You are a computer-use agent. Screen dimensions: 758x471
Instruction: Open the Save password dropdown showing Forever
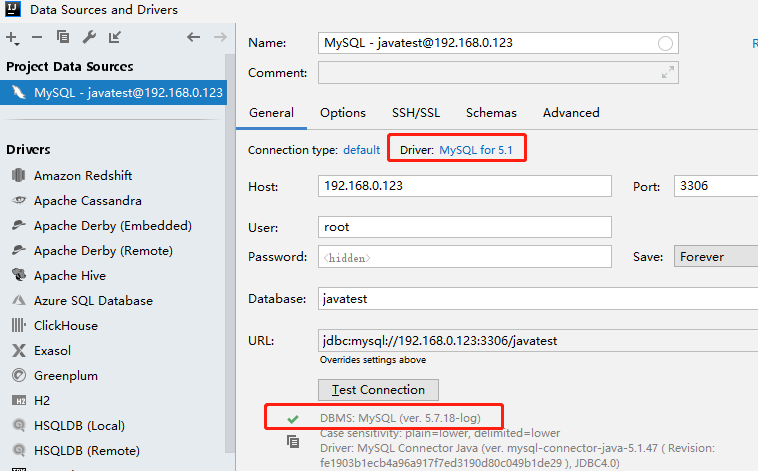pyautogui.click(x=716, y=256)
